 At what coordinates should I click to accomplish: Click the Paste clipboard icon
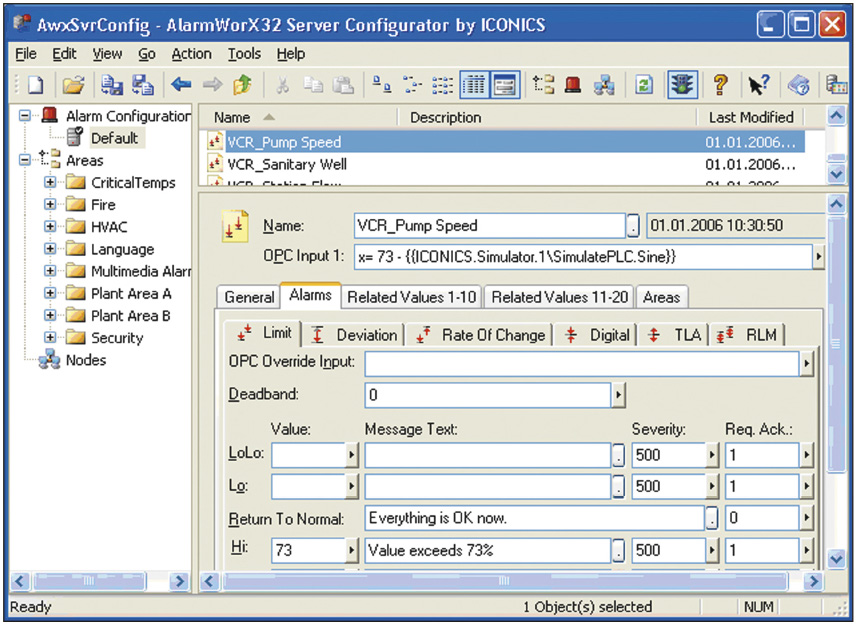point(344,85)
